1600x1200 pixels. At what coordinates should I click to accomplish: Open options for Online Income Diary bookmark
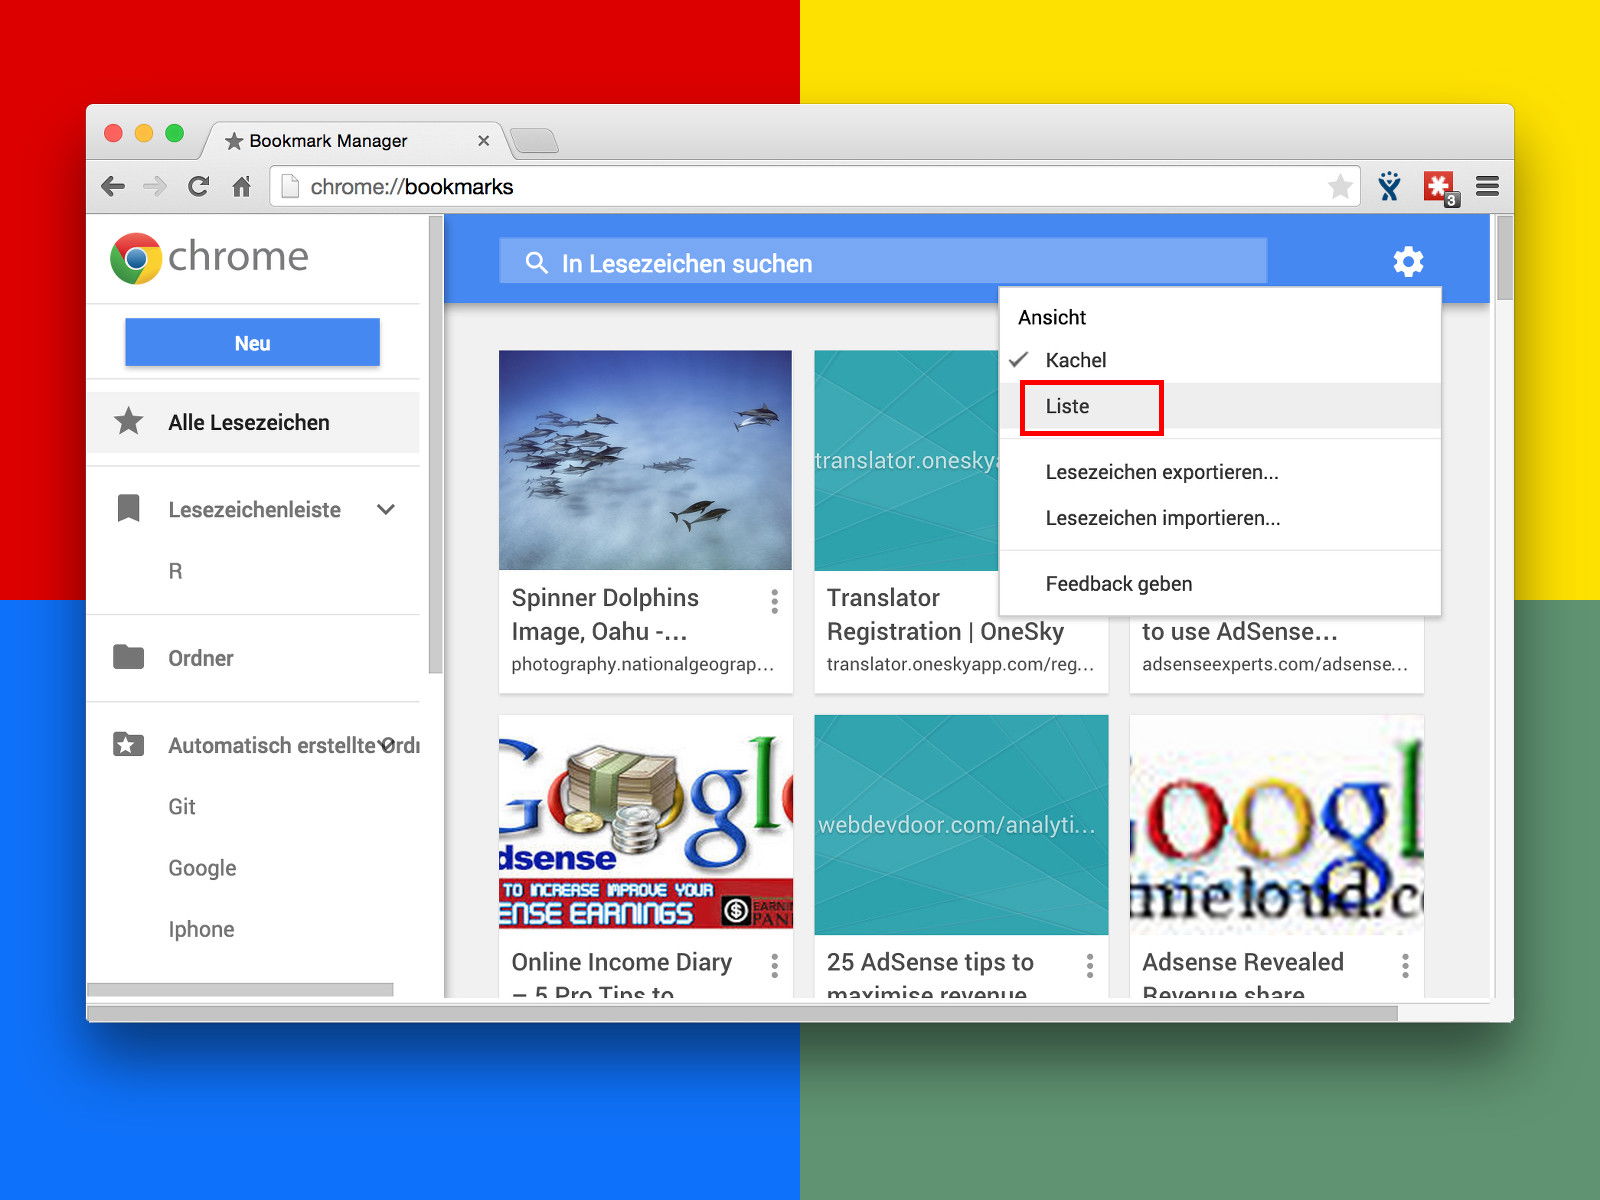pos(774,965)
